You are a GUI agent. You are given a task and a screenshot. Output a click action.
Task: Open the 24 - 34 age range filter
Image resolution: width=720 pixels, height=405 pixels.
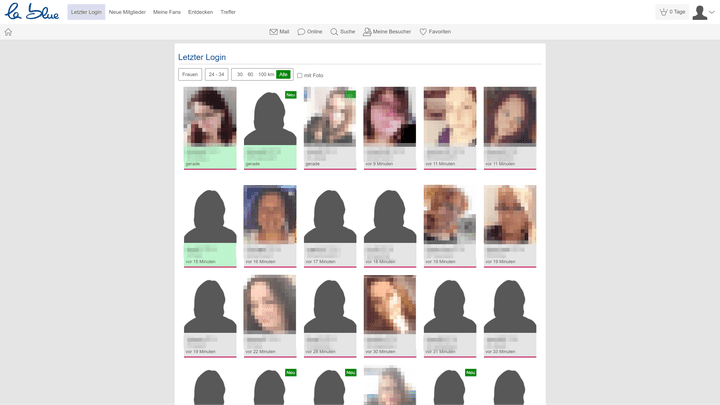216,74
